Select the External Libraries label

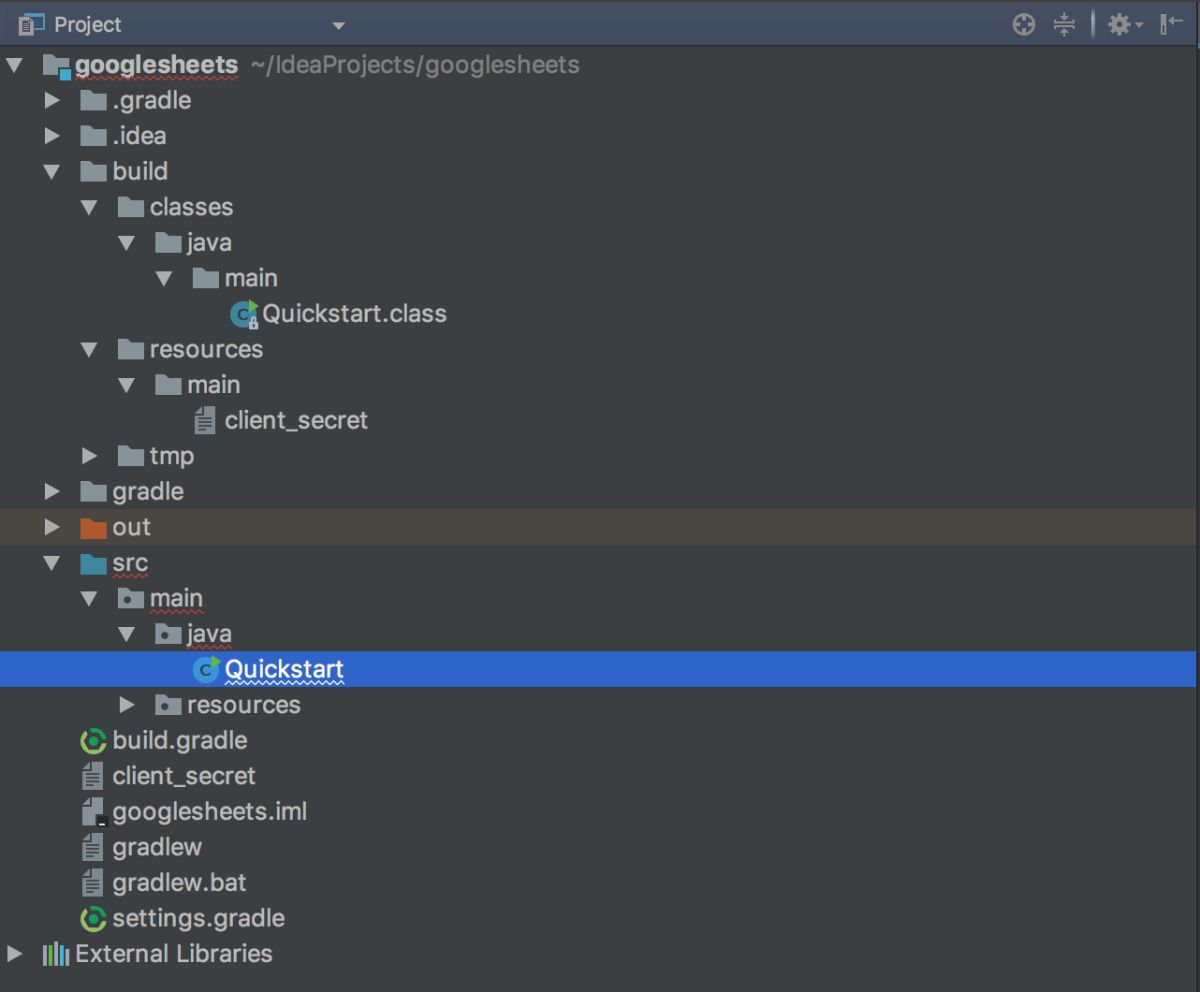click(x=174, y=954)
